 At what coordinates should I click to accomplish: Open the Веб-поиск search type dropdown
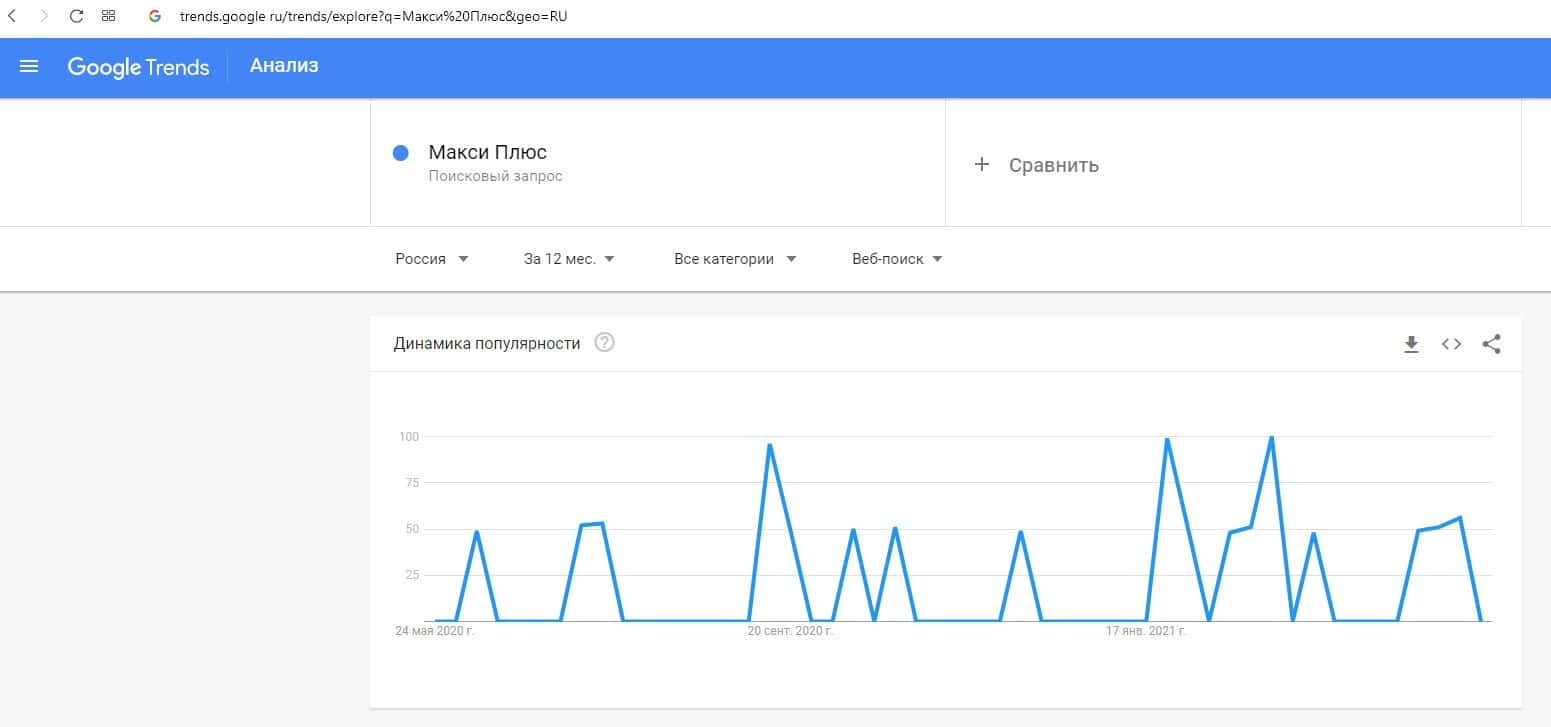click(x=897, y=259)
